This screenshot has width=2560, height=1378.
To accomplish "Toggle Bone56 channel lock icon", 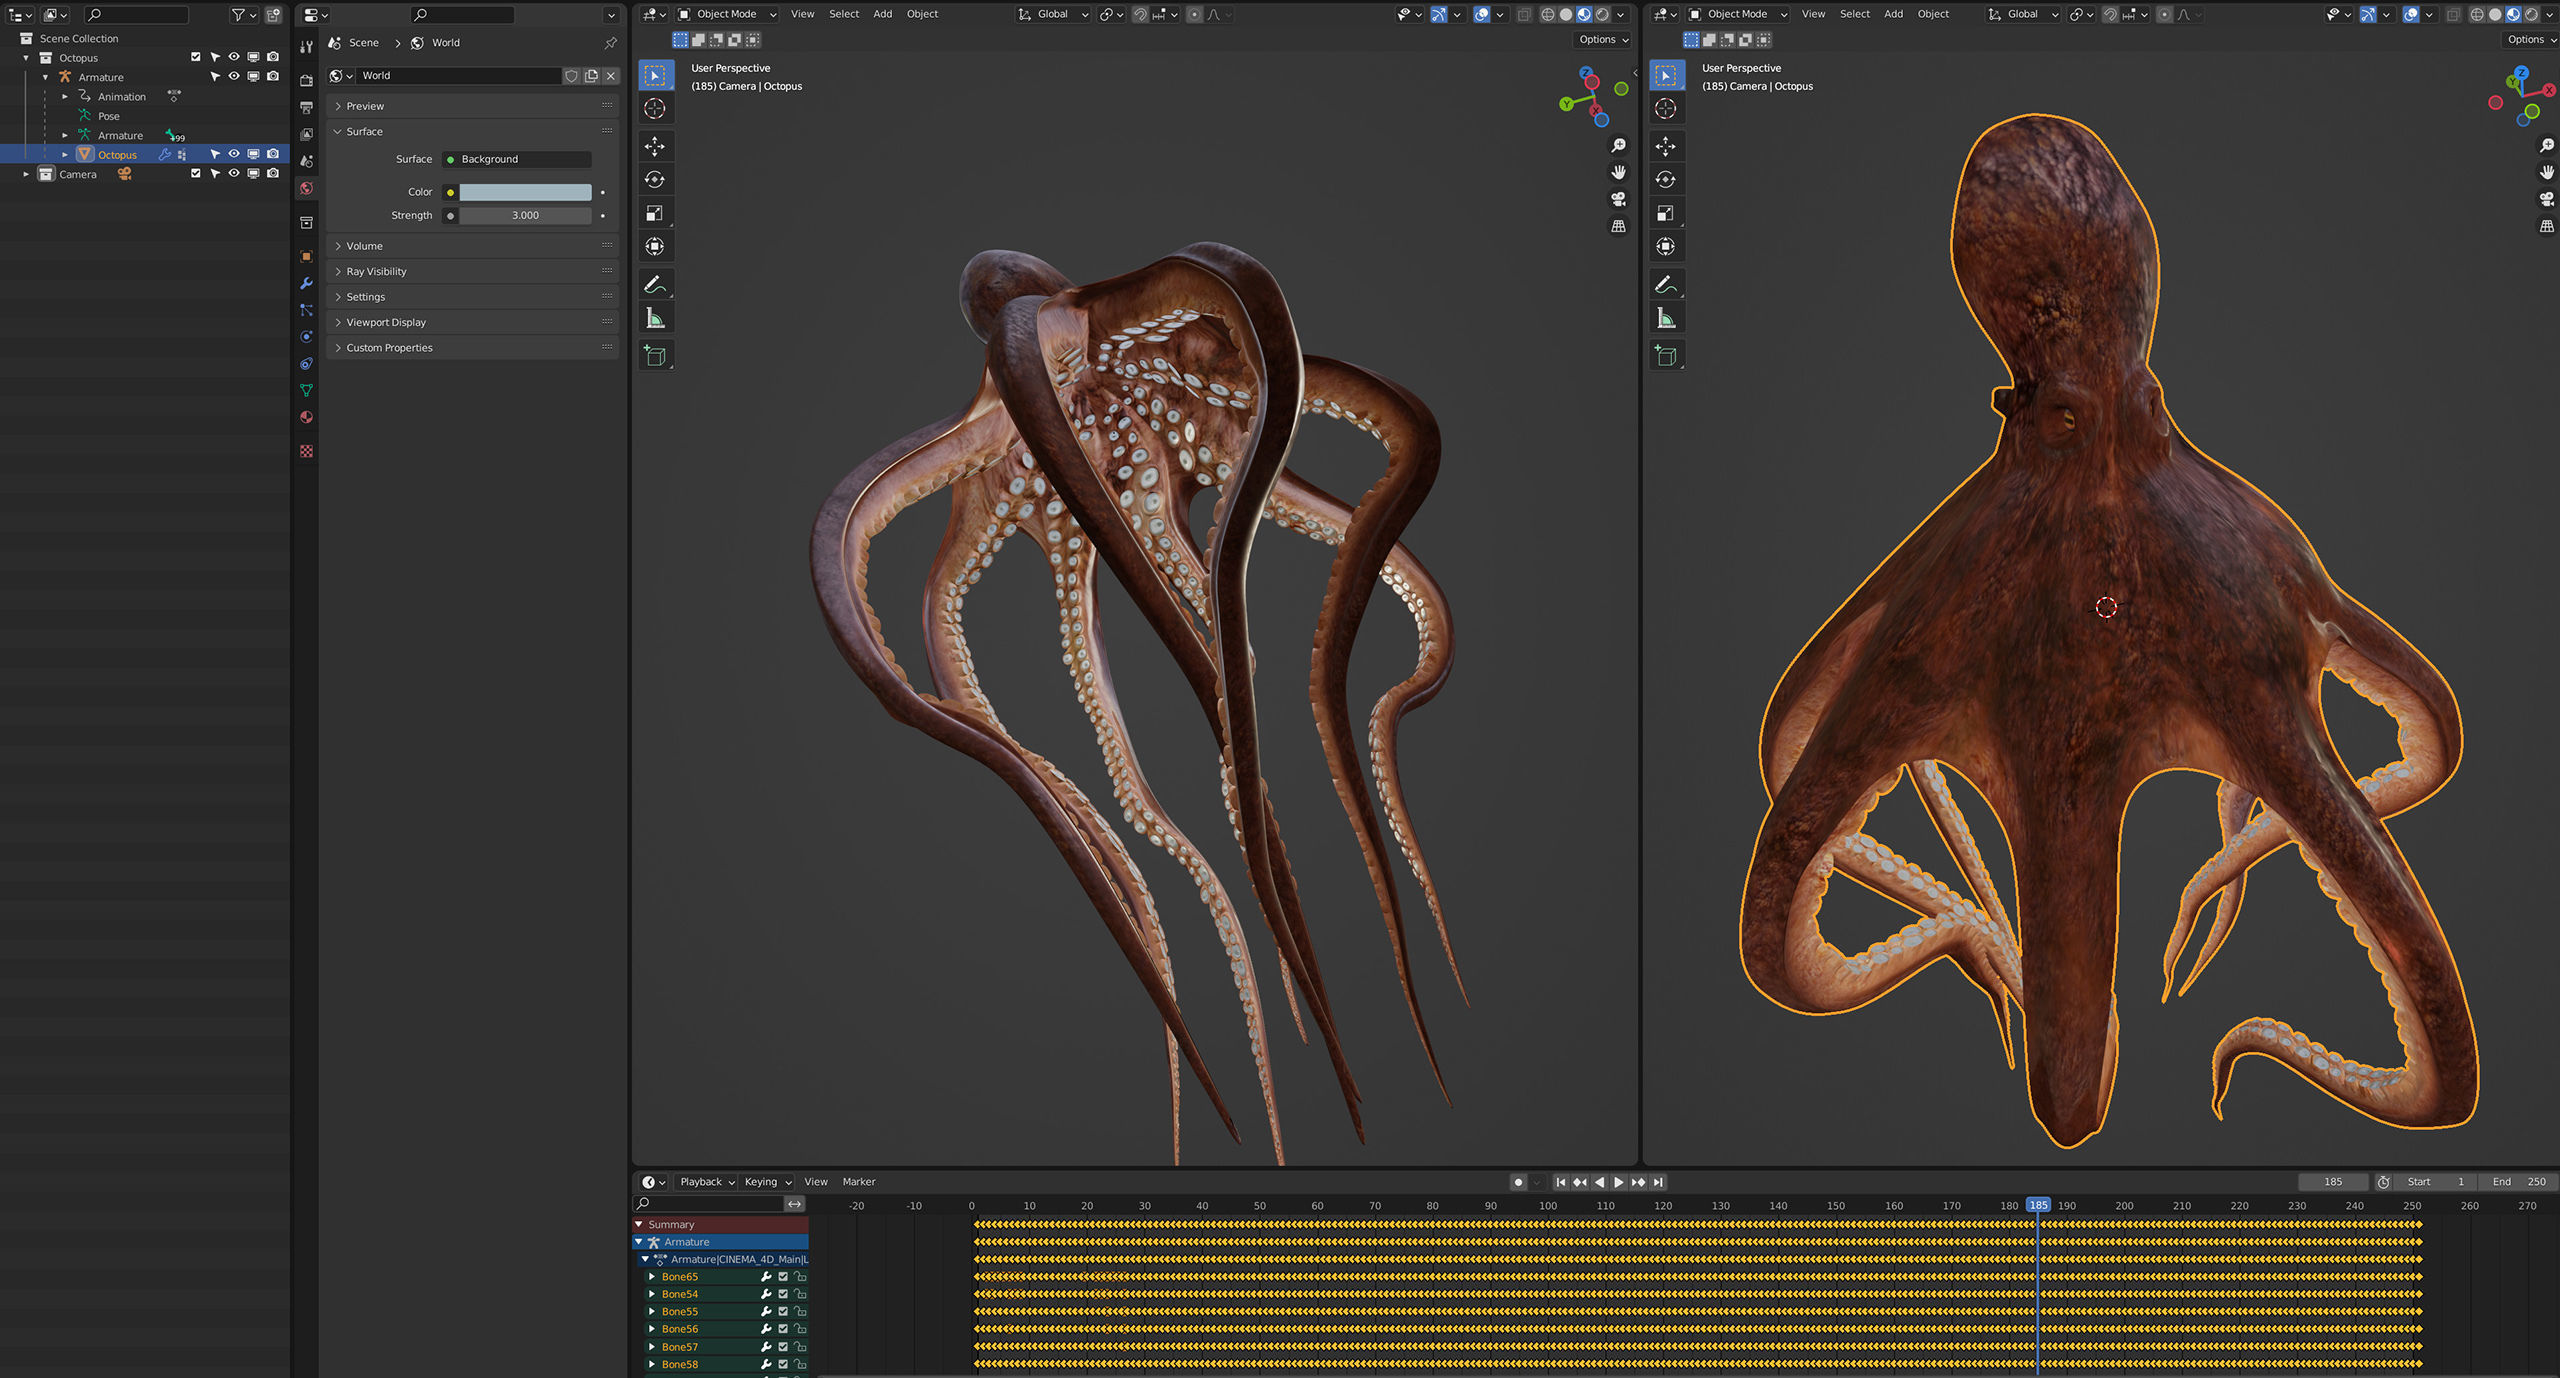I will pos(800,1330).
